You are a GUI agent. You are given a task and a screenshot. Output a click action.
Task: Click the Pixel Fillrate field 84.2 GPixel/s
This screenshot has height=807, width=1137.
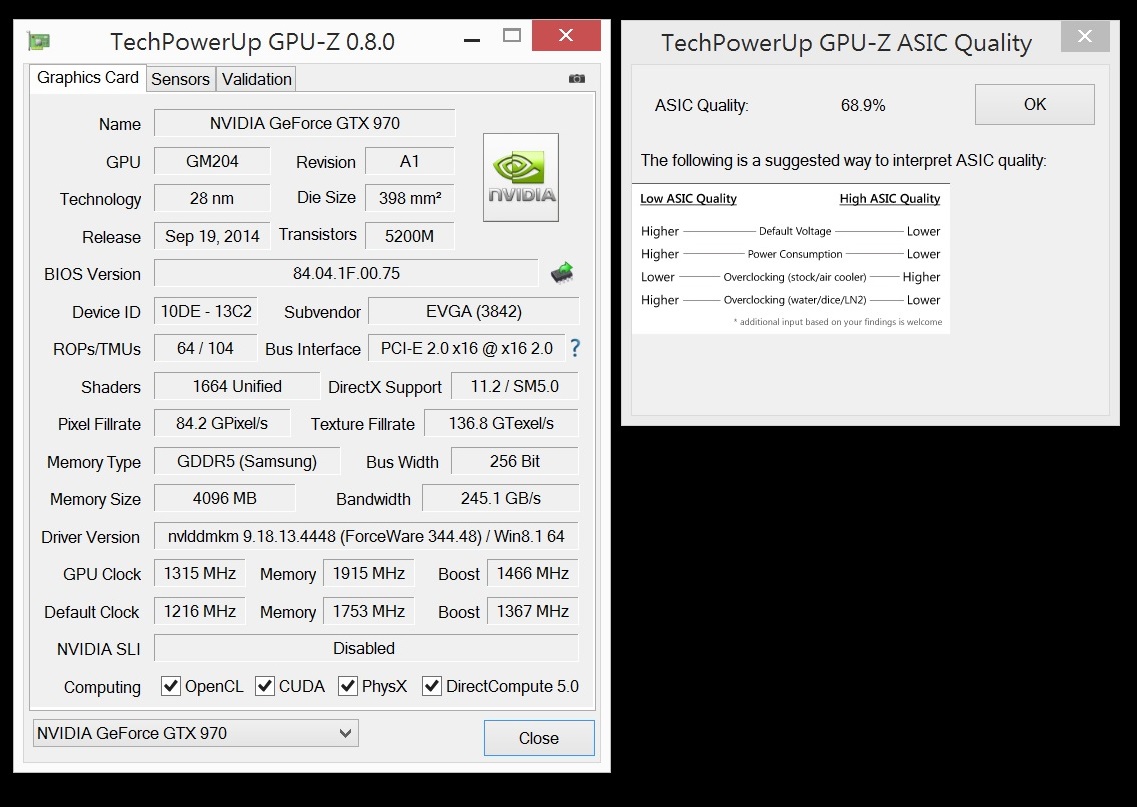click(x=222, y=423)
